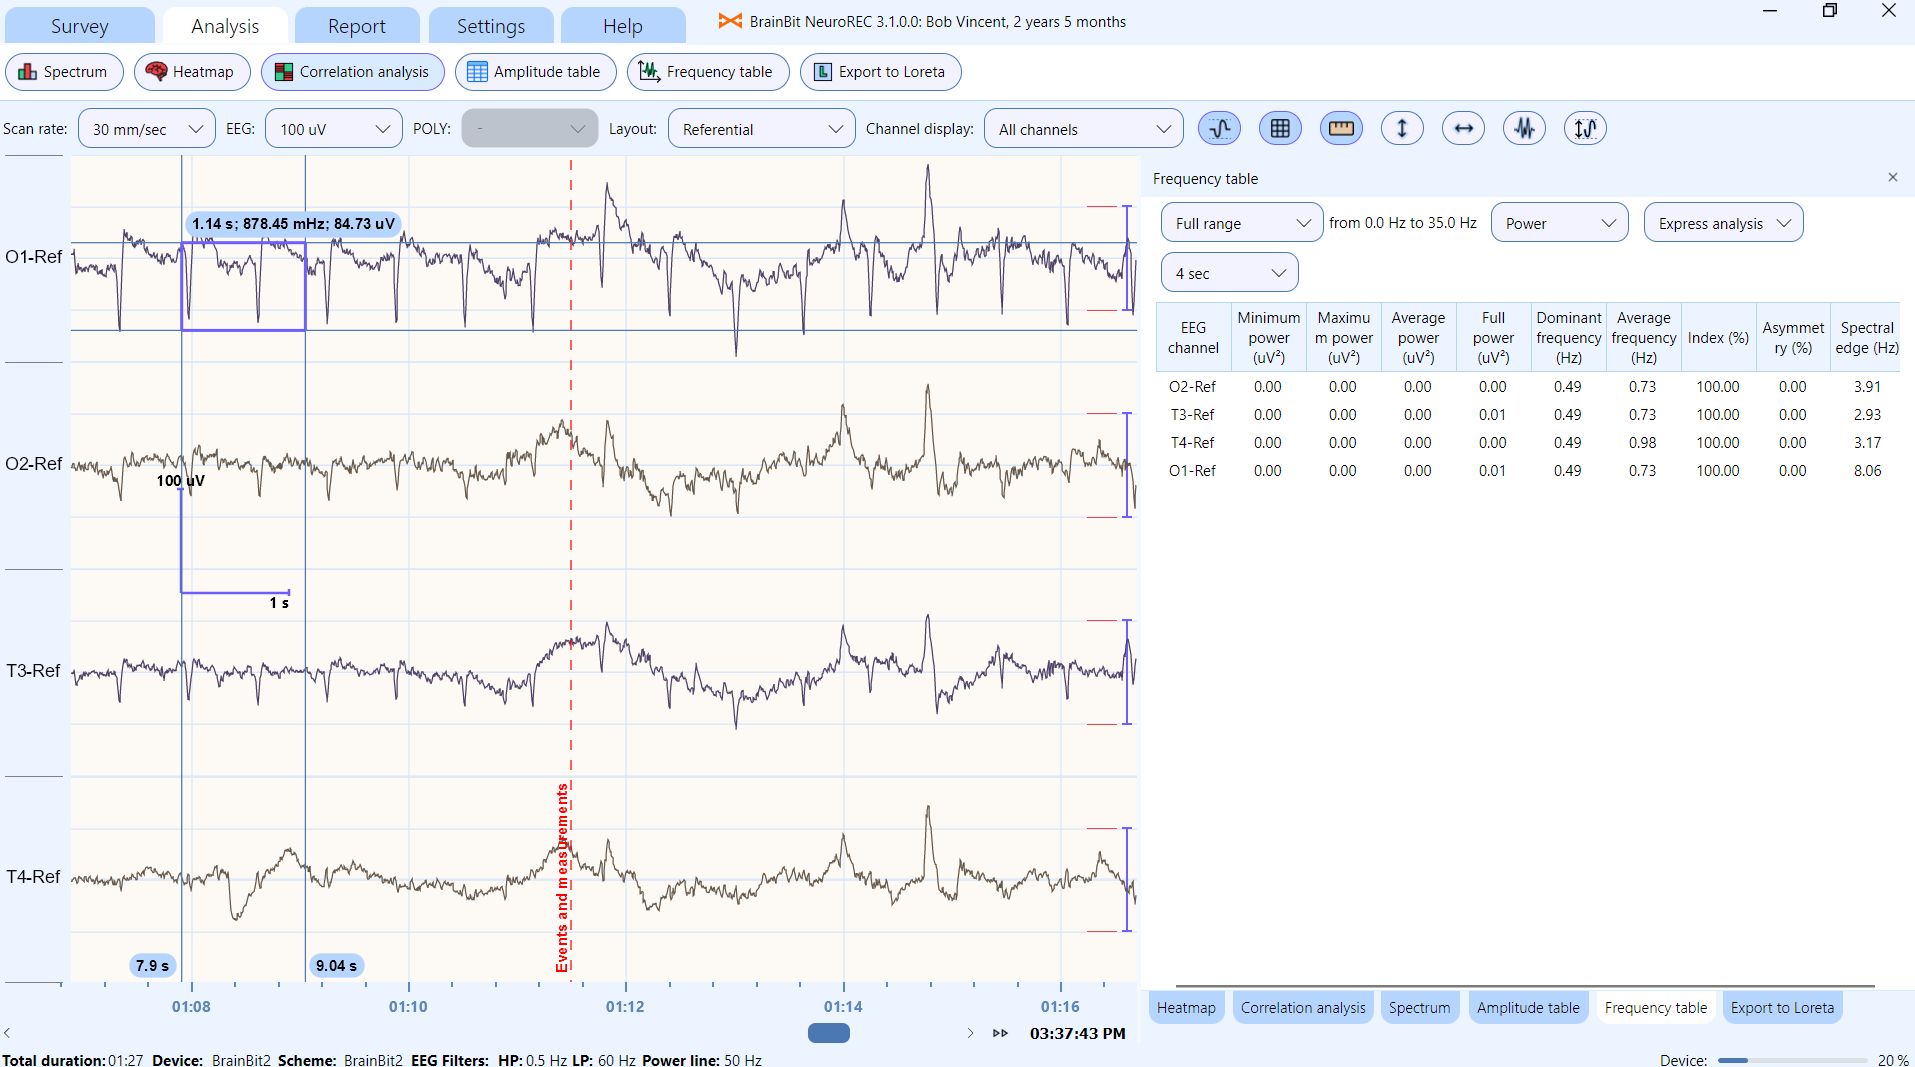Switch to the Survey tab
The width and height of the screenshot is (1915, 1067).
pos(79,26)
